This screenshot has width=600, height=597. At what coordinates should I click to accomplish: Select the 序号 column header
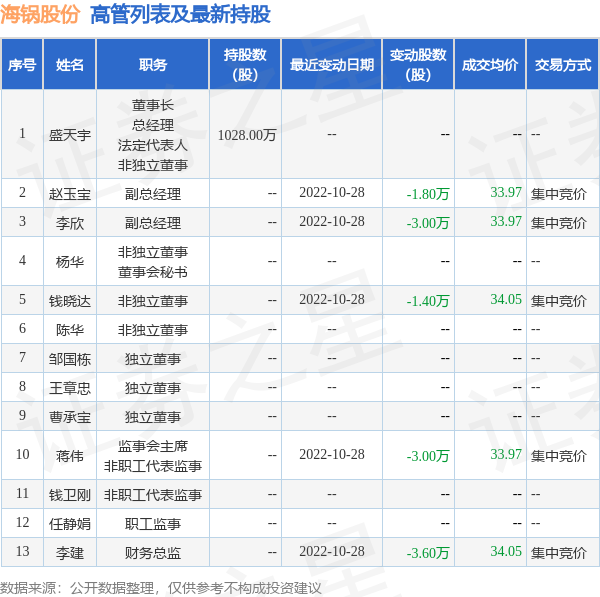[22, 65]
